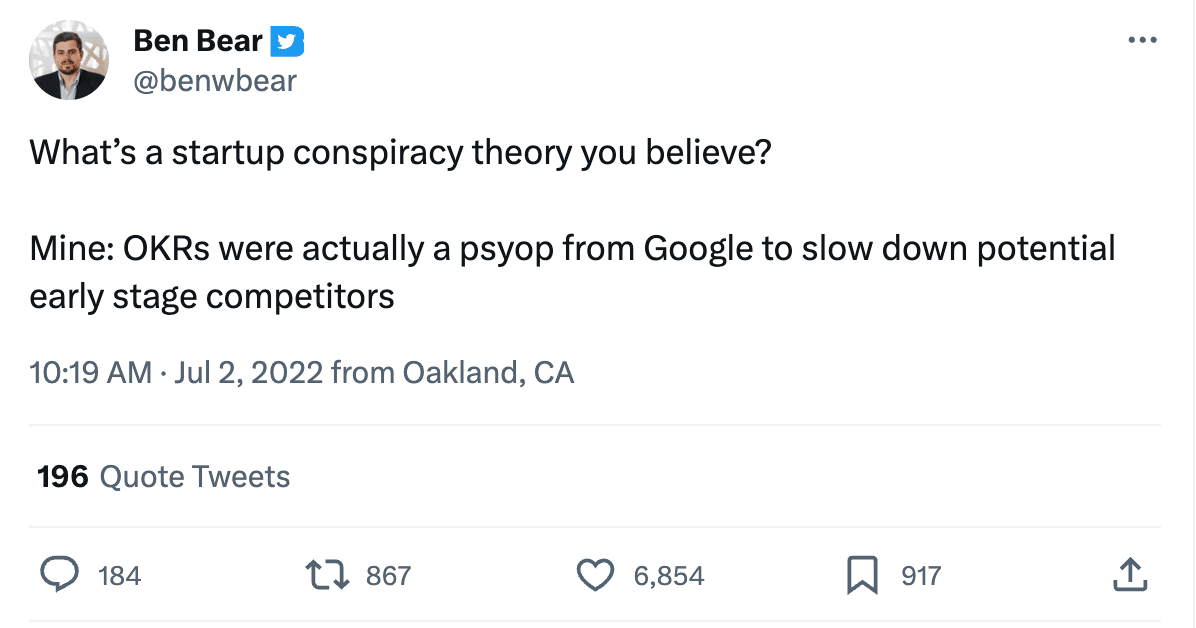Click the 6,854 likes count
The image size is (1196, 628).
coord(669,575)
